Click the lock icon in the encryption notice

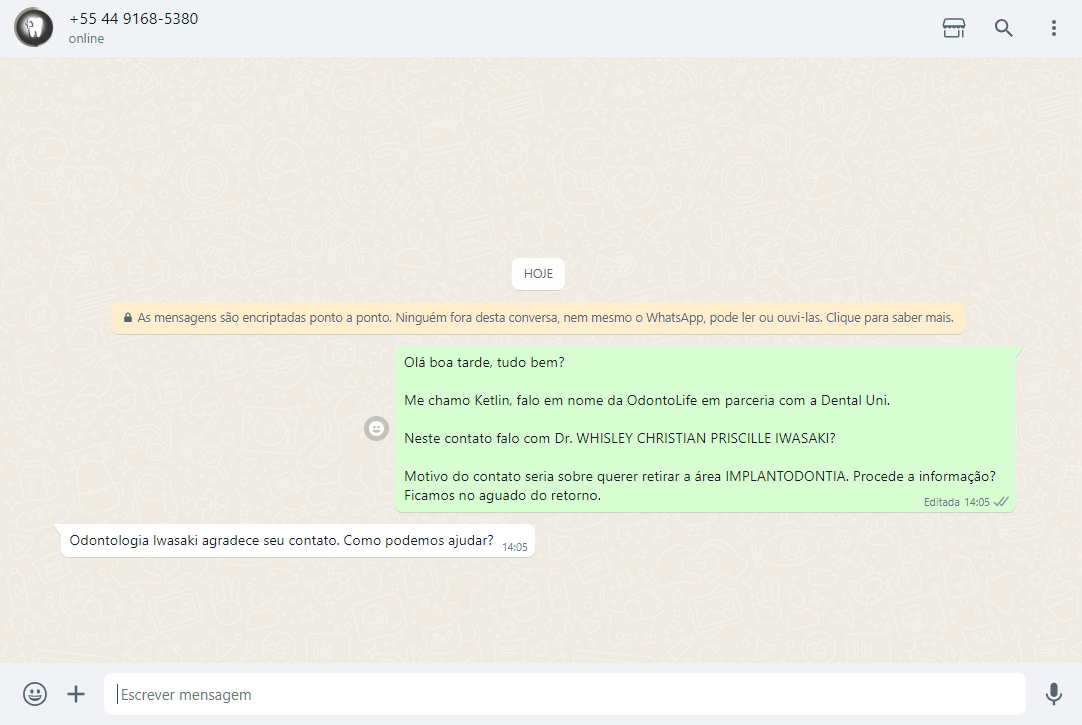click(128, 318)
